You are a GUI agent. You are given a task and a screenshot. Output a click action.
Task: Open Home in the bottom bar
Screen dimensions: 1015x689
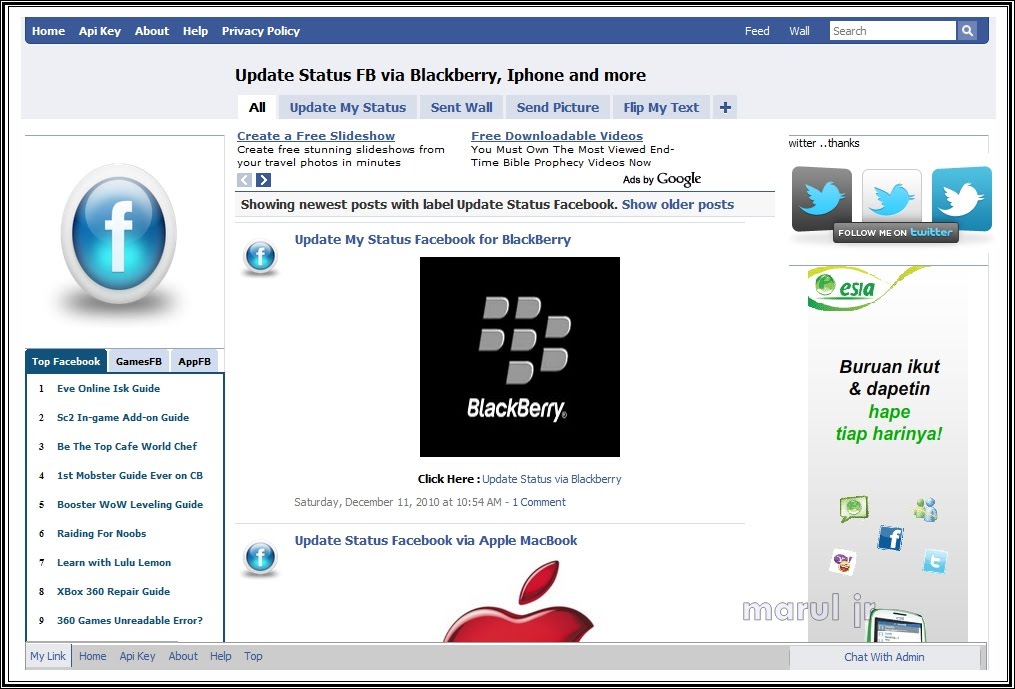coord(93,656)
